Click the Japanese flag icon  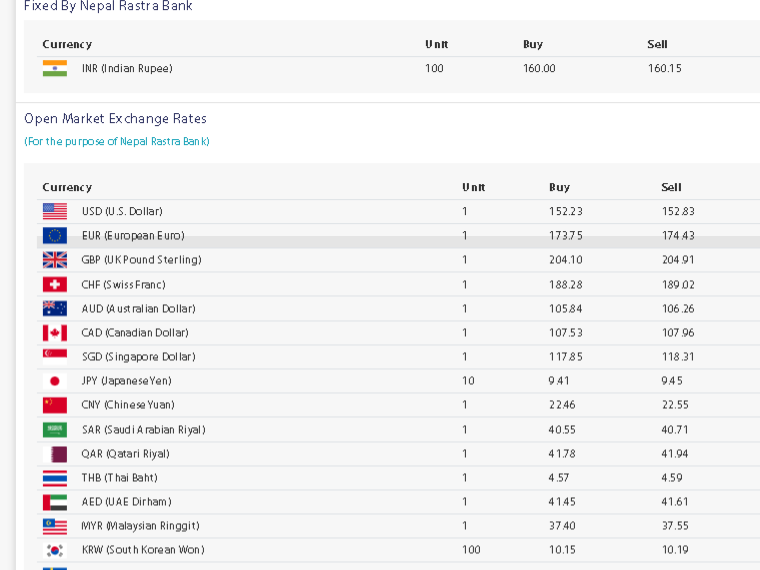point(55,381)
